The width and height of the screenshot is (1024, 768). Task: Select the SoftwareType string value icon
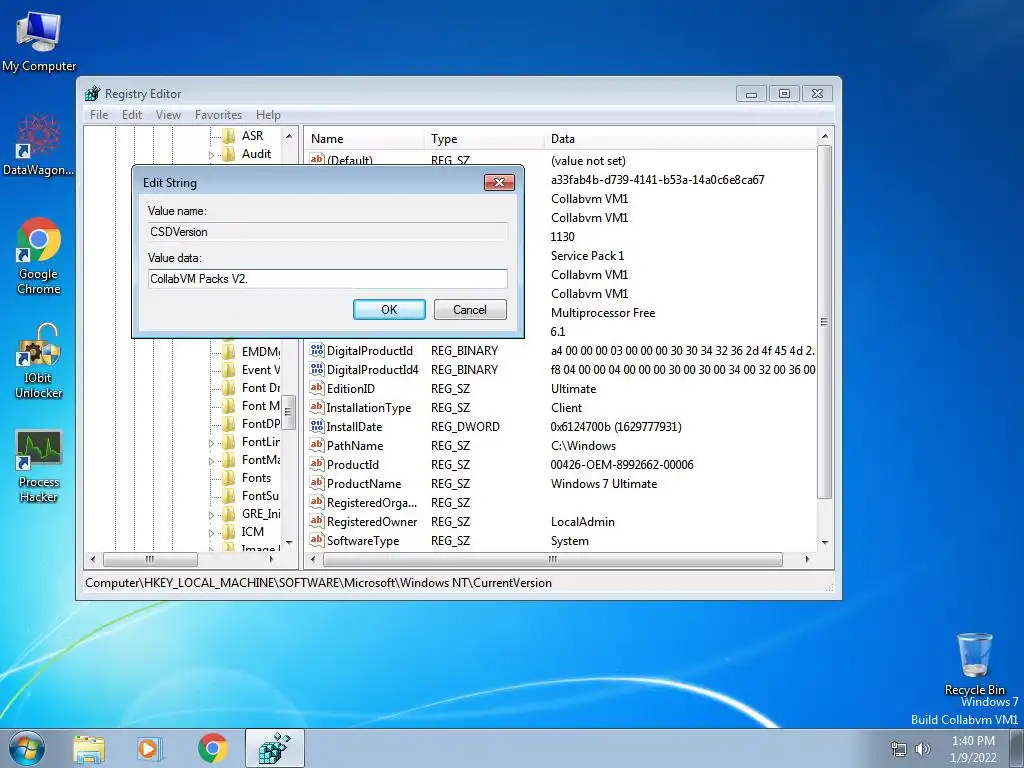tap(317, 539)
